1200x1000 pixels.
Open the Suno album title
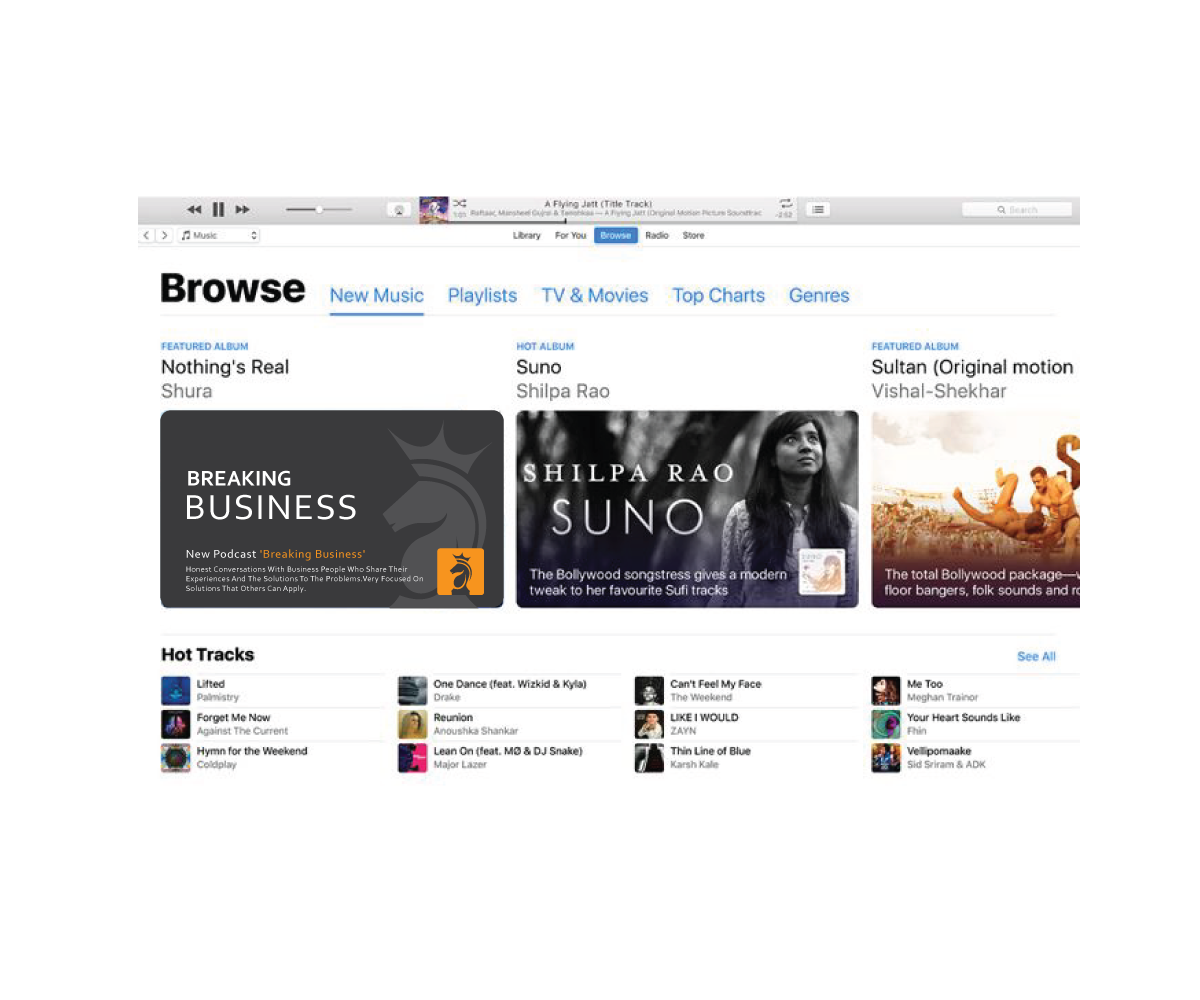click(539, 367)
